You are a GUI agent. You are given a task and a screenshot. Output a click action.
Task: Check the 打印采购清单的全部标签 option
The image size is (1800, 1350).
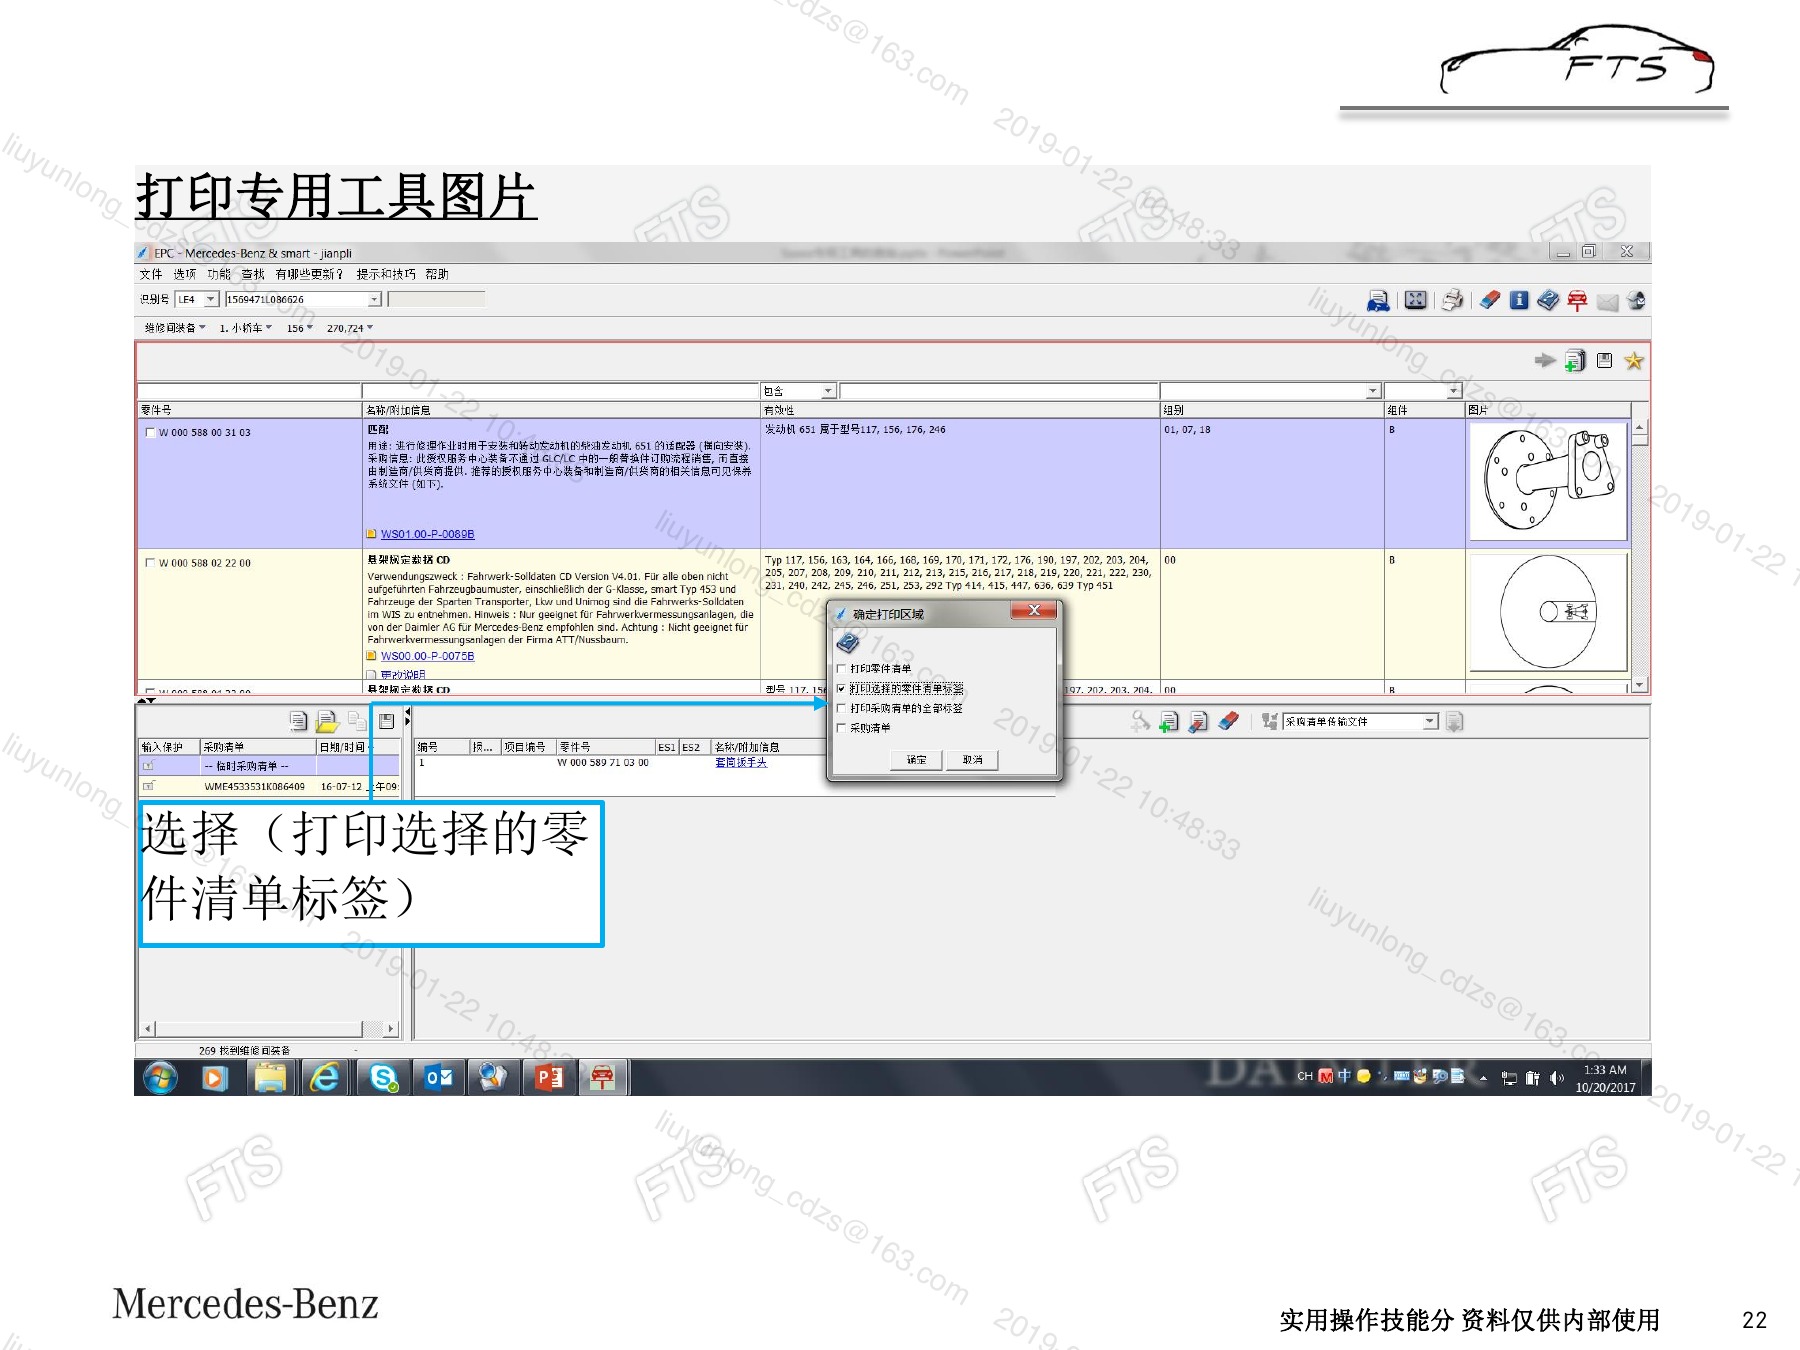point(841,708)
